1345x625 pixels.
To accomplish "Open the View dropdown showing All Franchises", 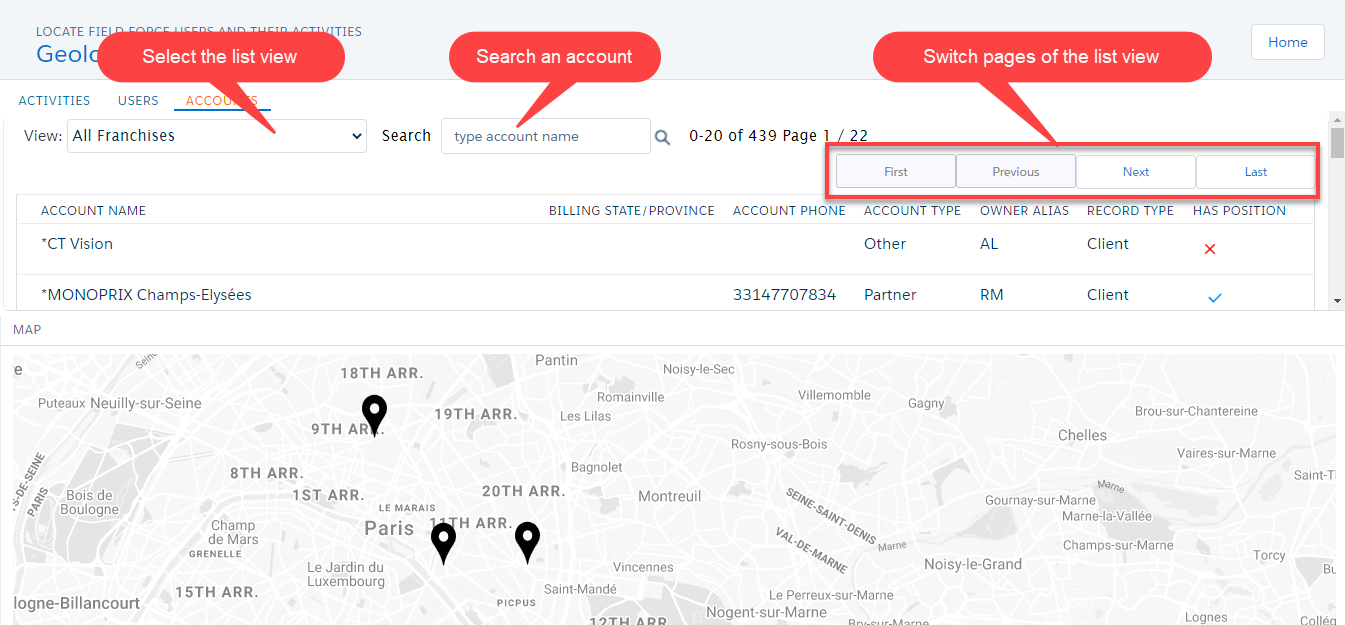I will pyautogui.click(x=216, y=135).
